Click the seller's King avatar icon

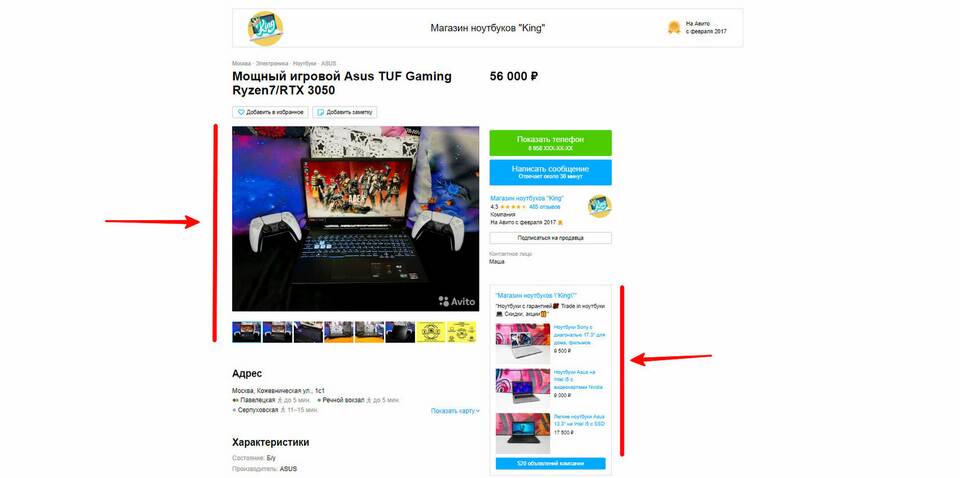coord(599,206)
